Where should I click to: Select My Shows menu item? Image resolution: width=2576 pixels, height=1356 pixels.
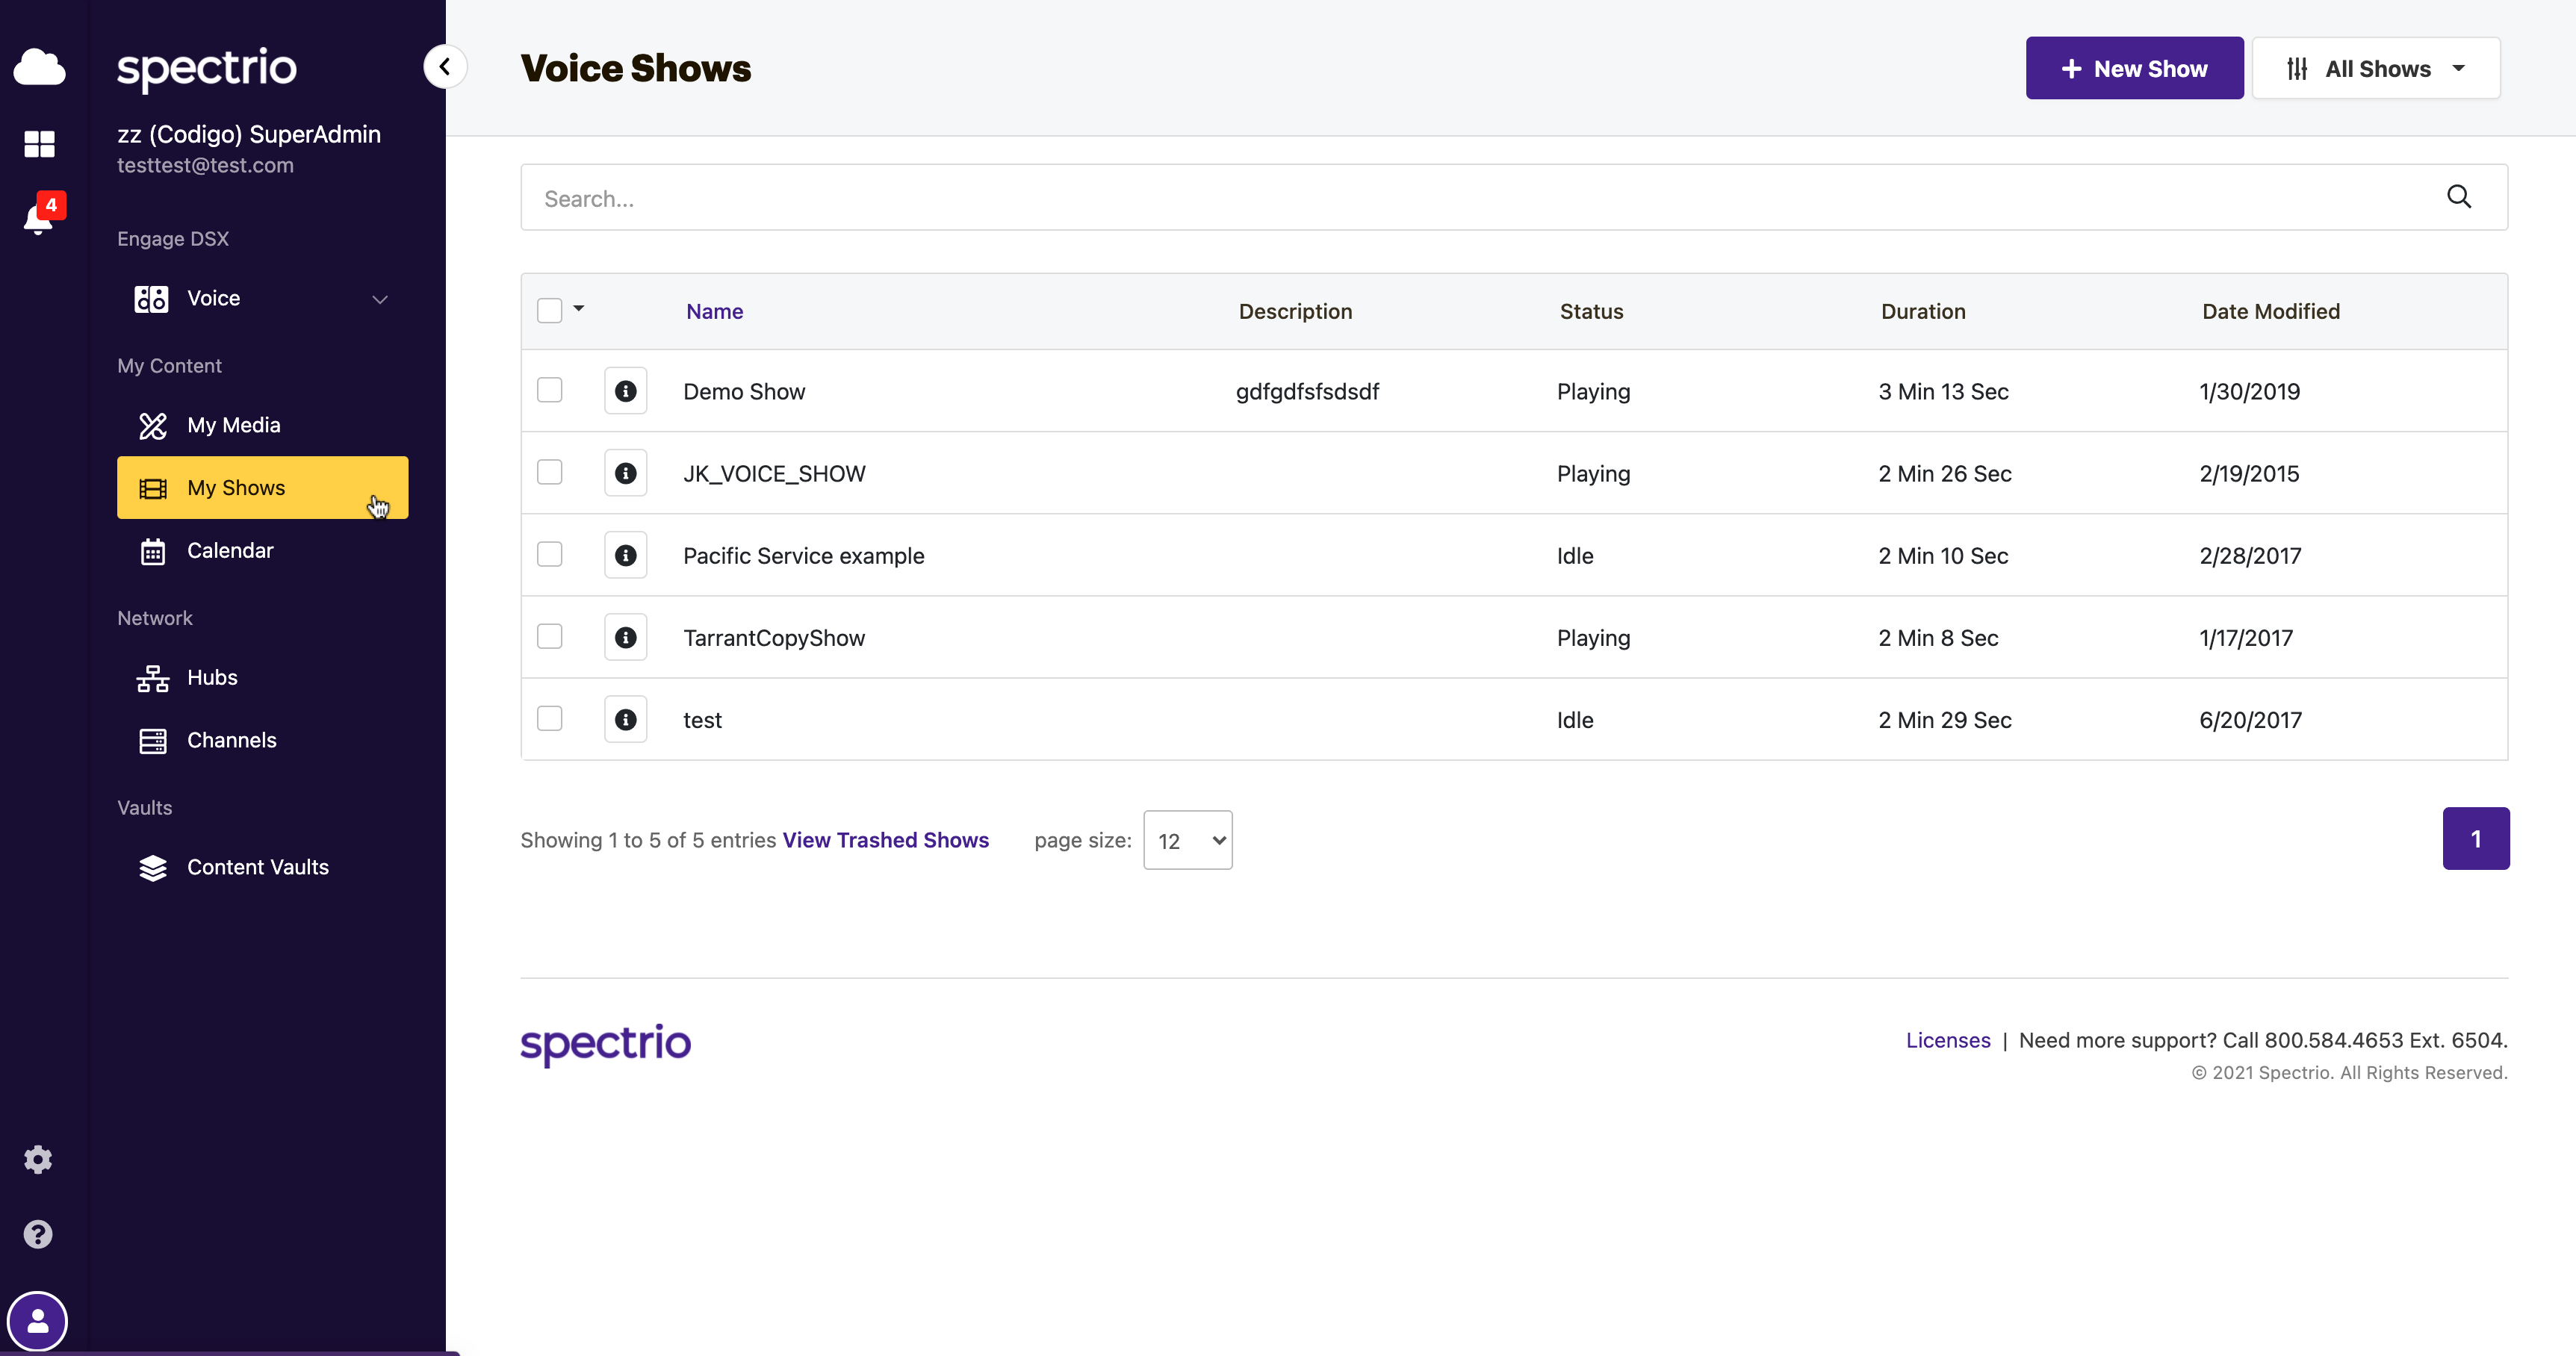point(262,488)
